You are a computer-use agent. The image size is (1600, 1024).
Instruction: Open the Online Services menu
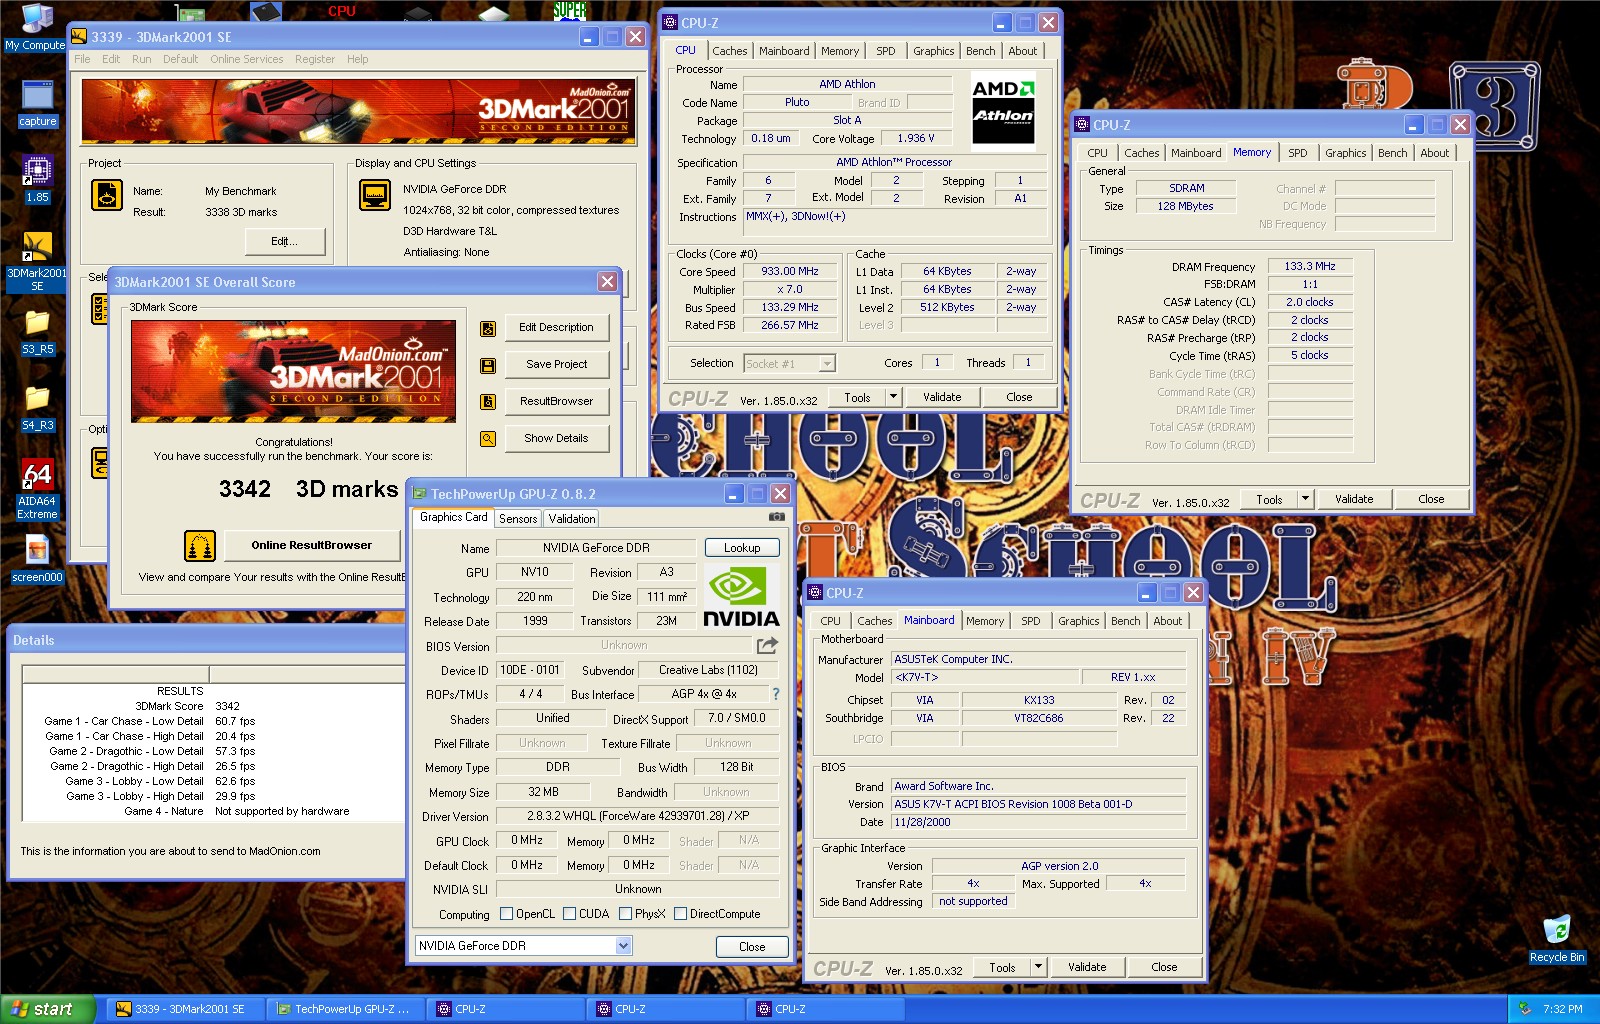tap(246, 59)
